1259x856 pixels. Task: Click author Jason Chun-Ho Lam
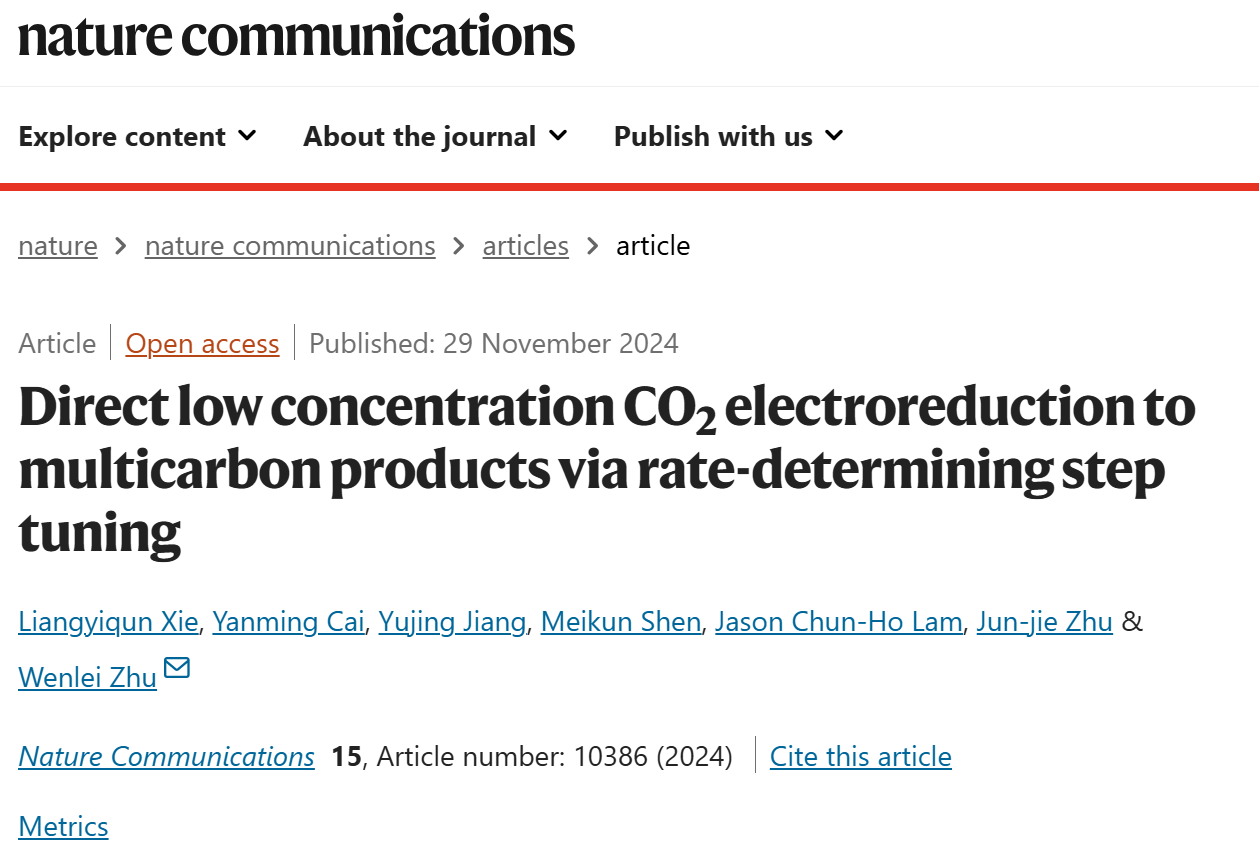pyautogui.click(x=839, y=622)
